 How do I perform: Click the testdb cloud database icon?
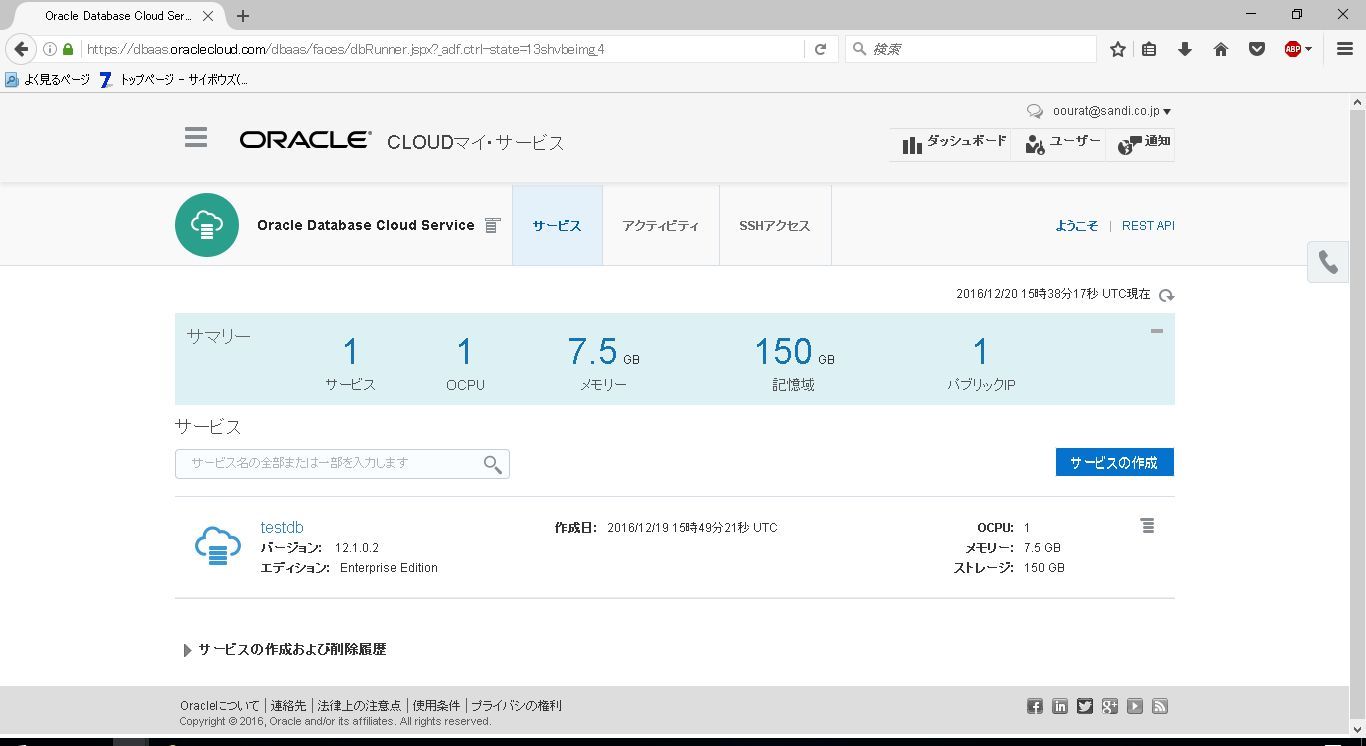coord(217,546)
